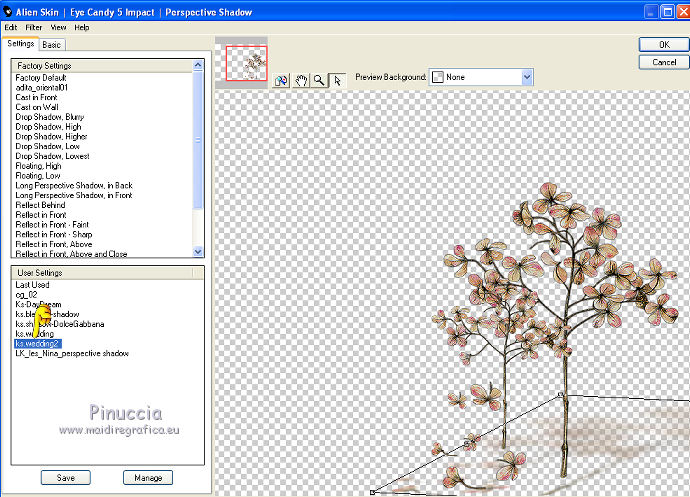
Task: Select the adita_oriental01 preset
Action: (x=41, y=88)
